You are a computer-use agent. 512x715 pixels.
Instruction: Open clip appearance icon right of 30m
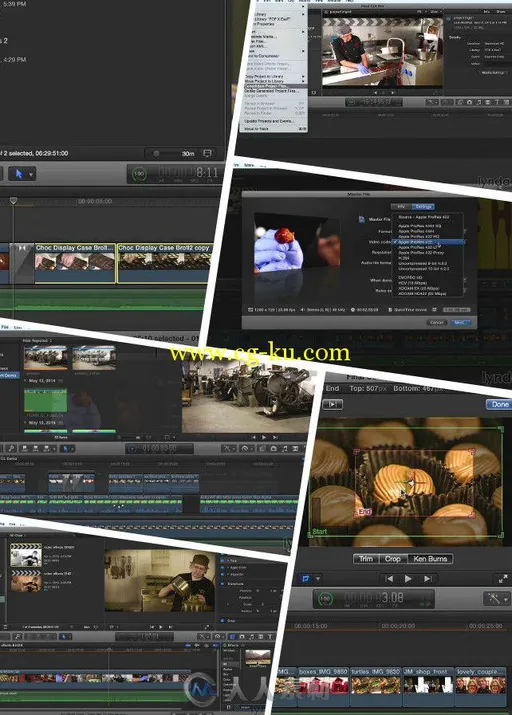(207, 153)
